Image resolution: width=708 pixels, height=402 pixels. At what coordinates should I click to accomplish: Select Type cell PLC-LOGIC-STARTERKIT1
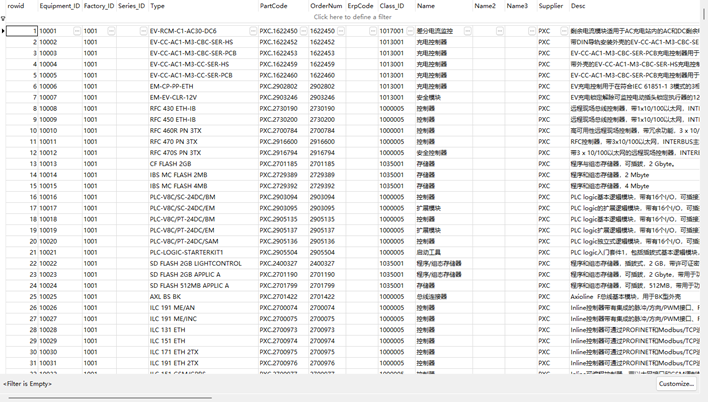click(x=203, y=252)
